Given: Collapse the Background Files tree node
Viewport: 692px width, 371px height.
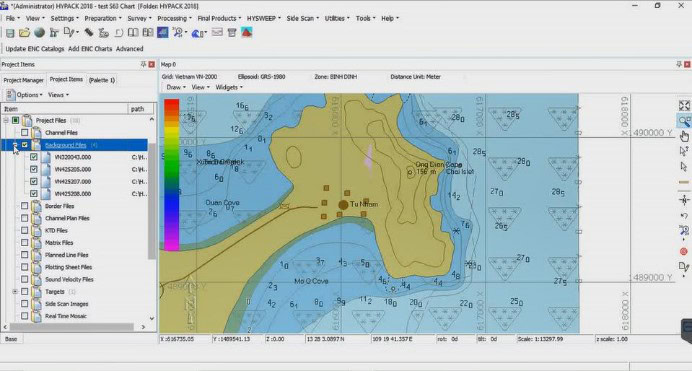Looking at the screenshot, I should pos(15,145).
